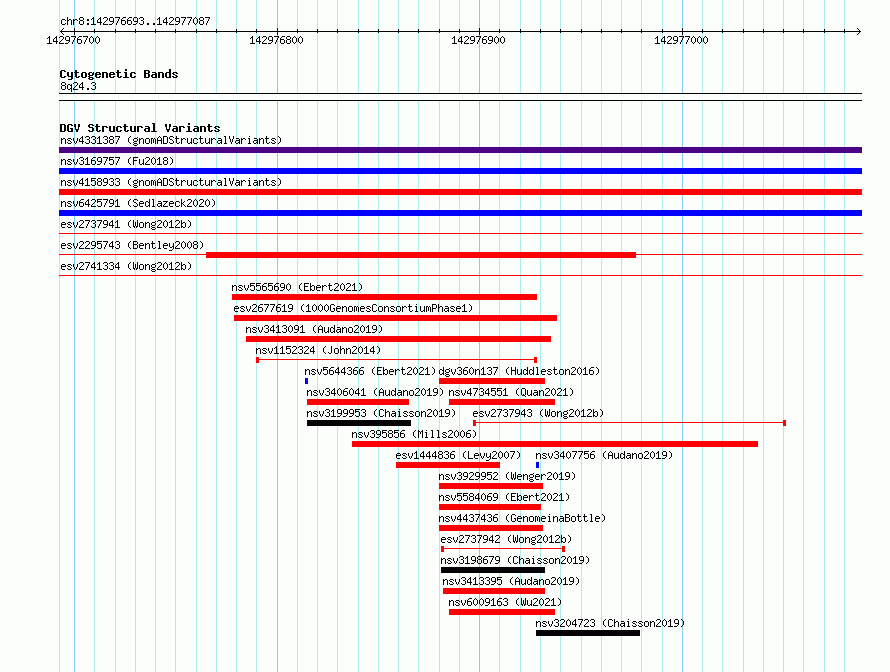Viewport: 890px width, 672px height.
Task: Click the red bar under nsv6009163
Action: click(502, 612)
